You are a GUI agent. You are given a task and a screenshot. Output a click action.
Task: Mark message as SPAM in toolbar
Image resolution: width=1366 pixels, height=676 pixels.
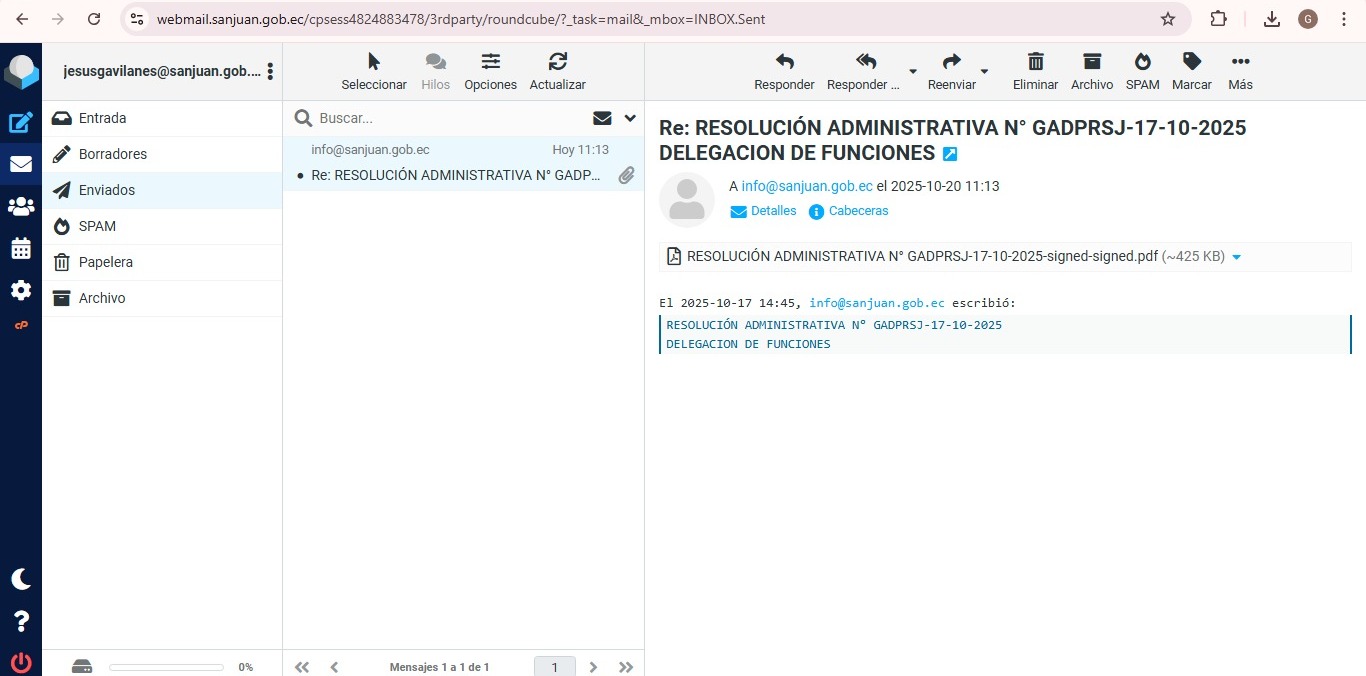pos(1142,70)
